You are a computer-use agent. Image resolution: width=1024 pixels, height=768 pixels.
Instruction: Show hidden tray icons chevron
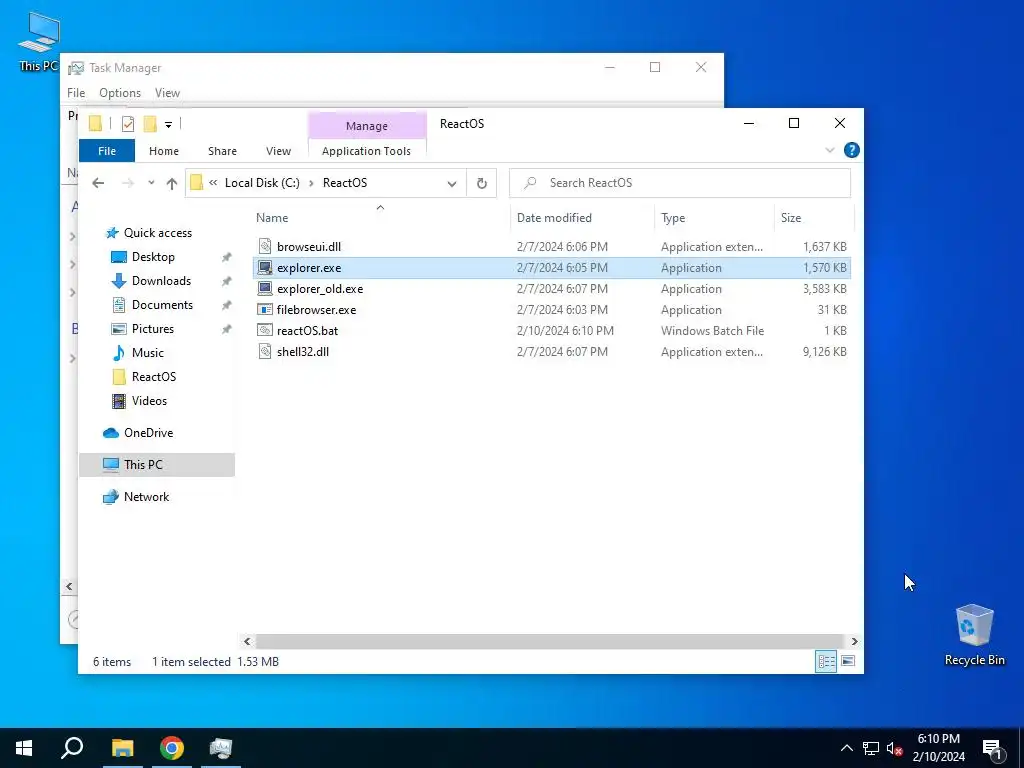coord(846,748)
